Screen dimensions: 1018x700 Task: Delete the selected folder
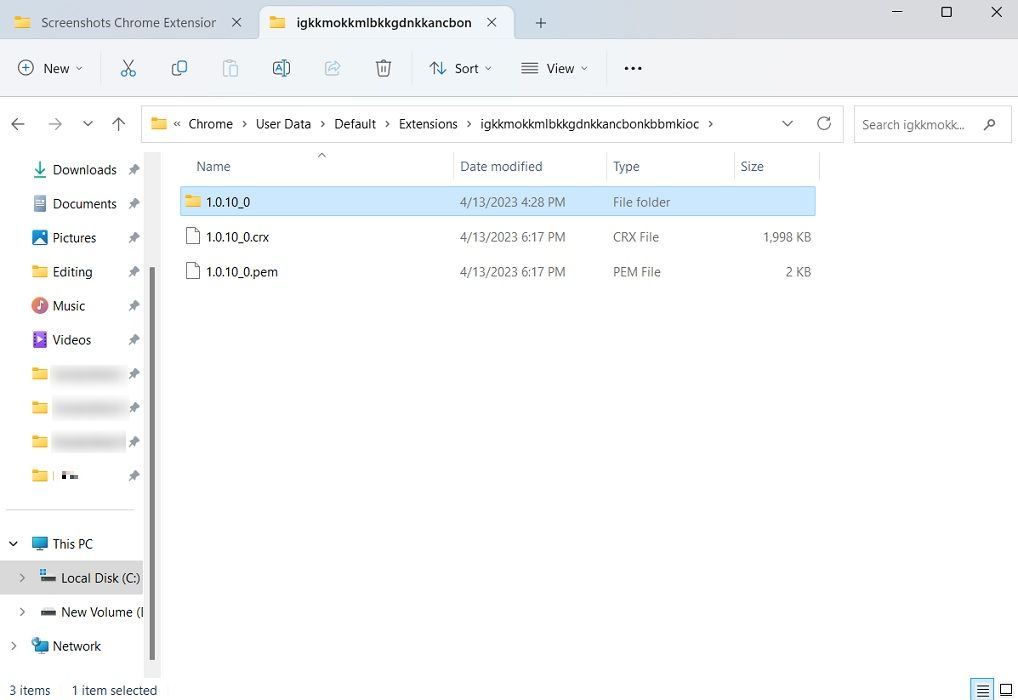point(383,68)
